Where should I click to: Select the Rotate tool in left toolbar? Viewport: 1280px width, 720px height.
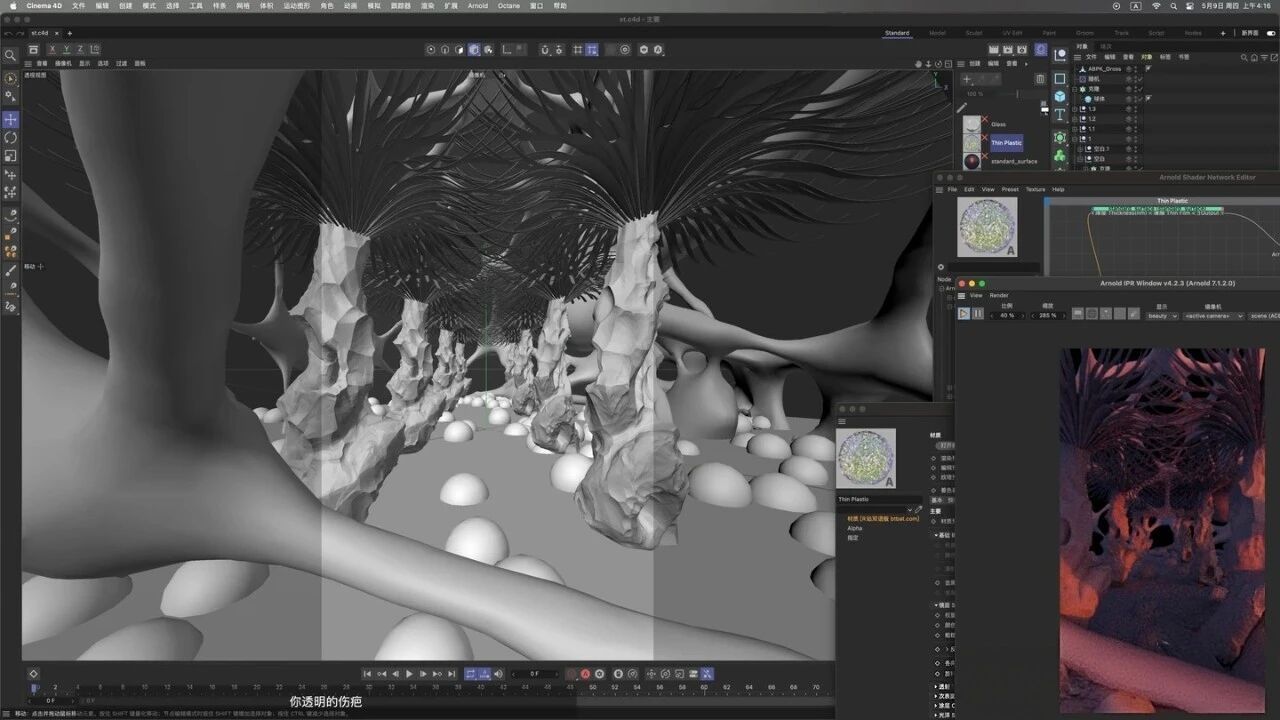pos(10,138)
